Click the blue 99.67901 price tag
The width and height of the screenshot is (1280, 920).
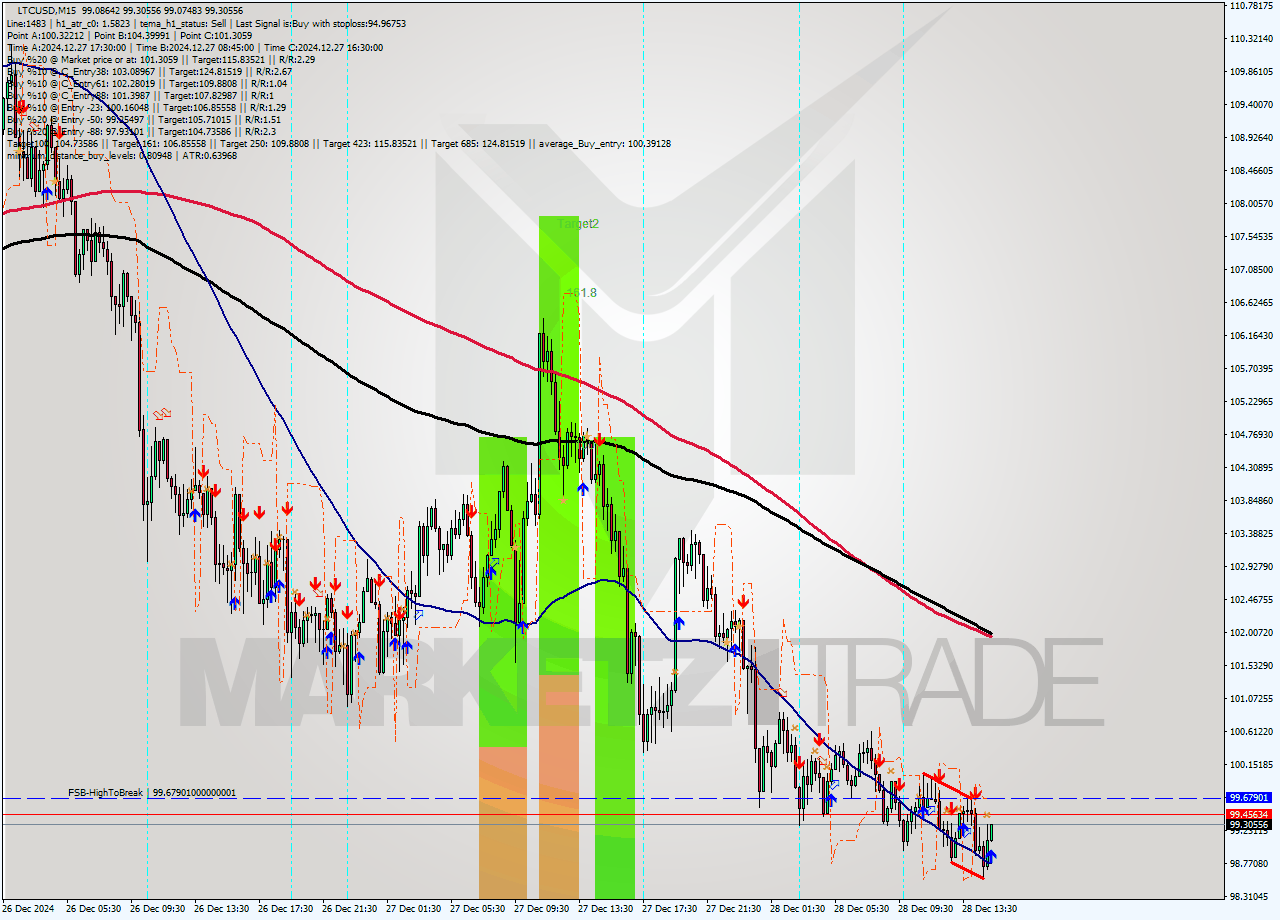tap(1250, 798)
